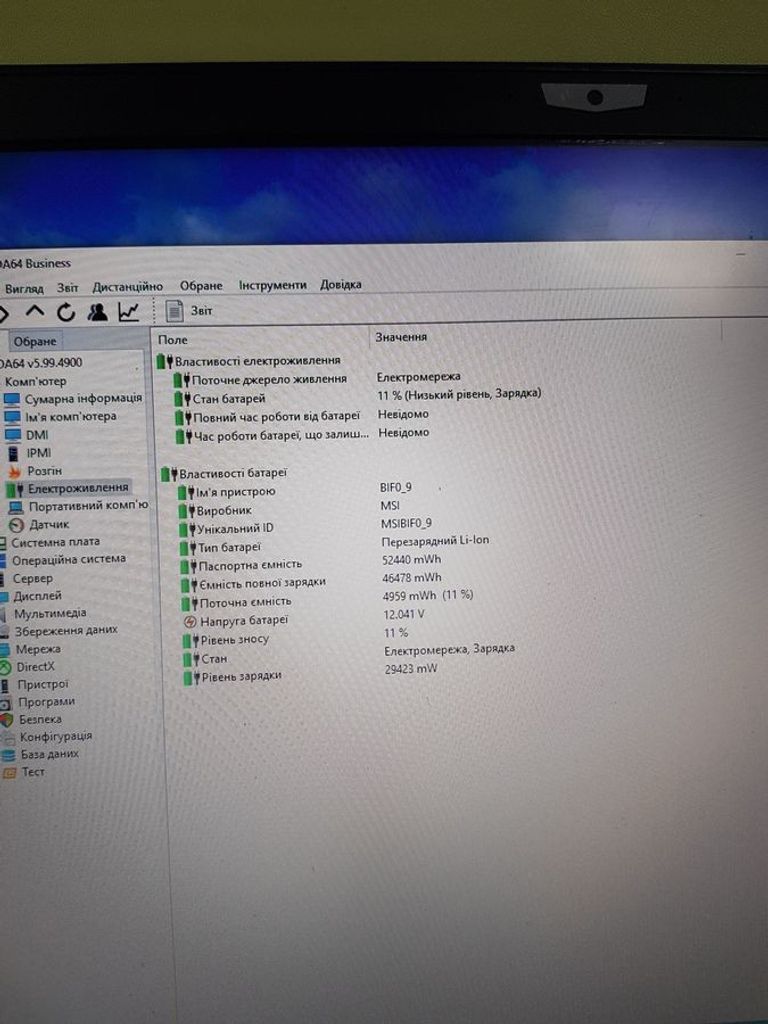Select Напруга батареї row
This screenshot has width=768, height=1024.
304,618
